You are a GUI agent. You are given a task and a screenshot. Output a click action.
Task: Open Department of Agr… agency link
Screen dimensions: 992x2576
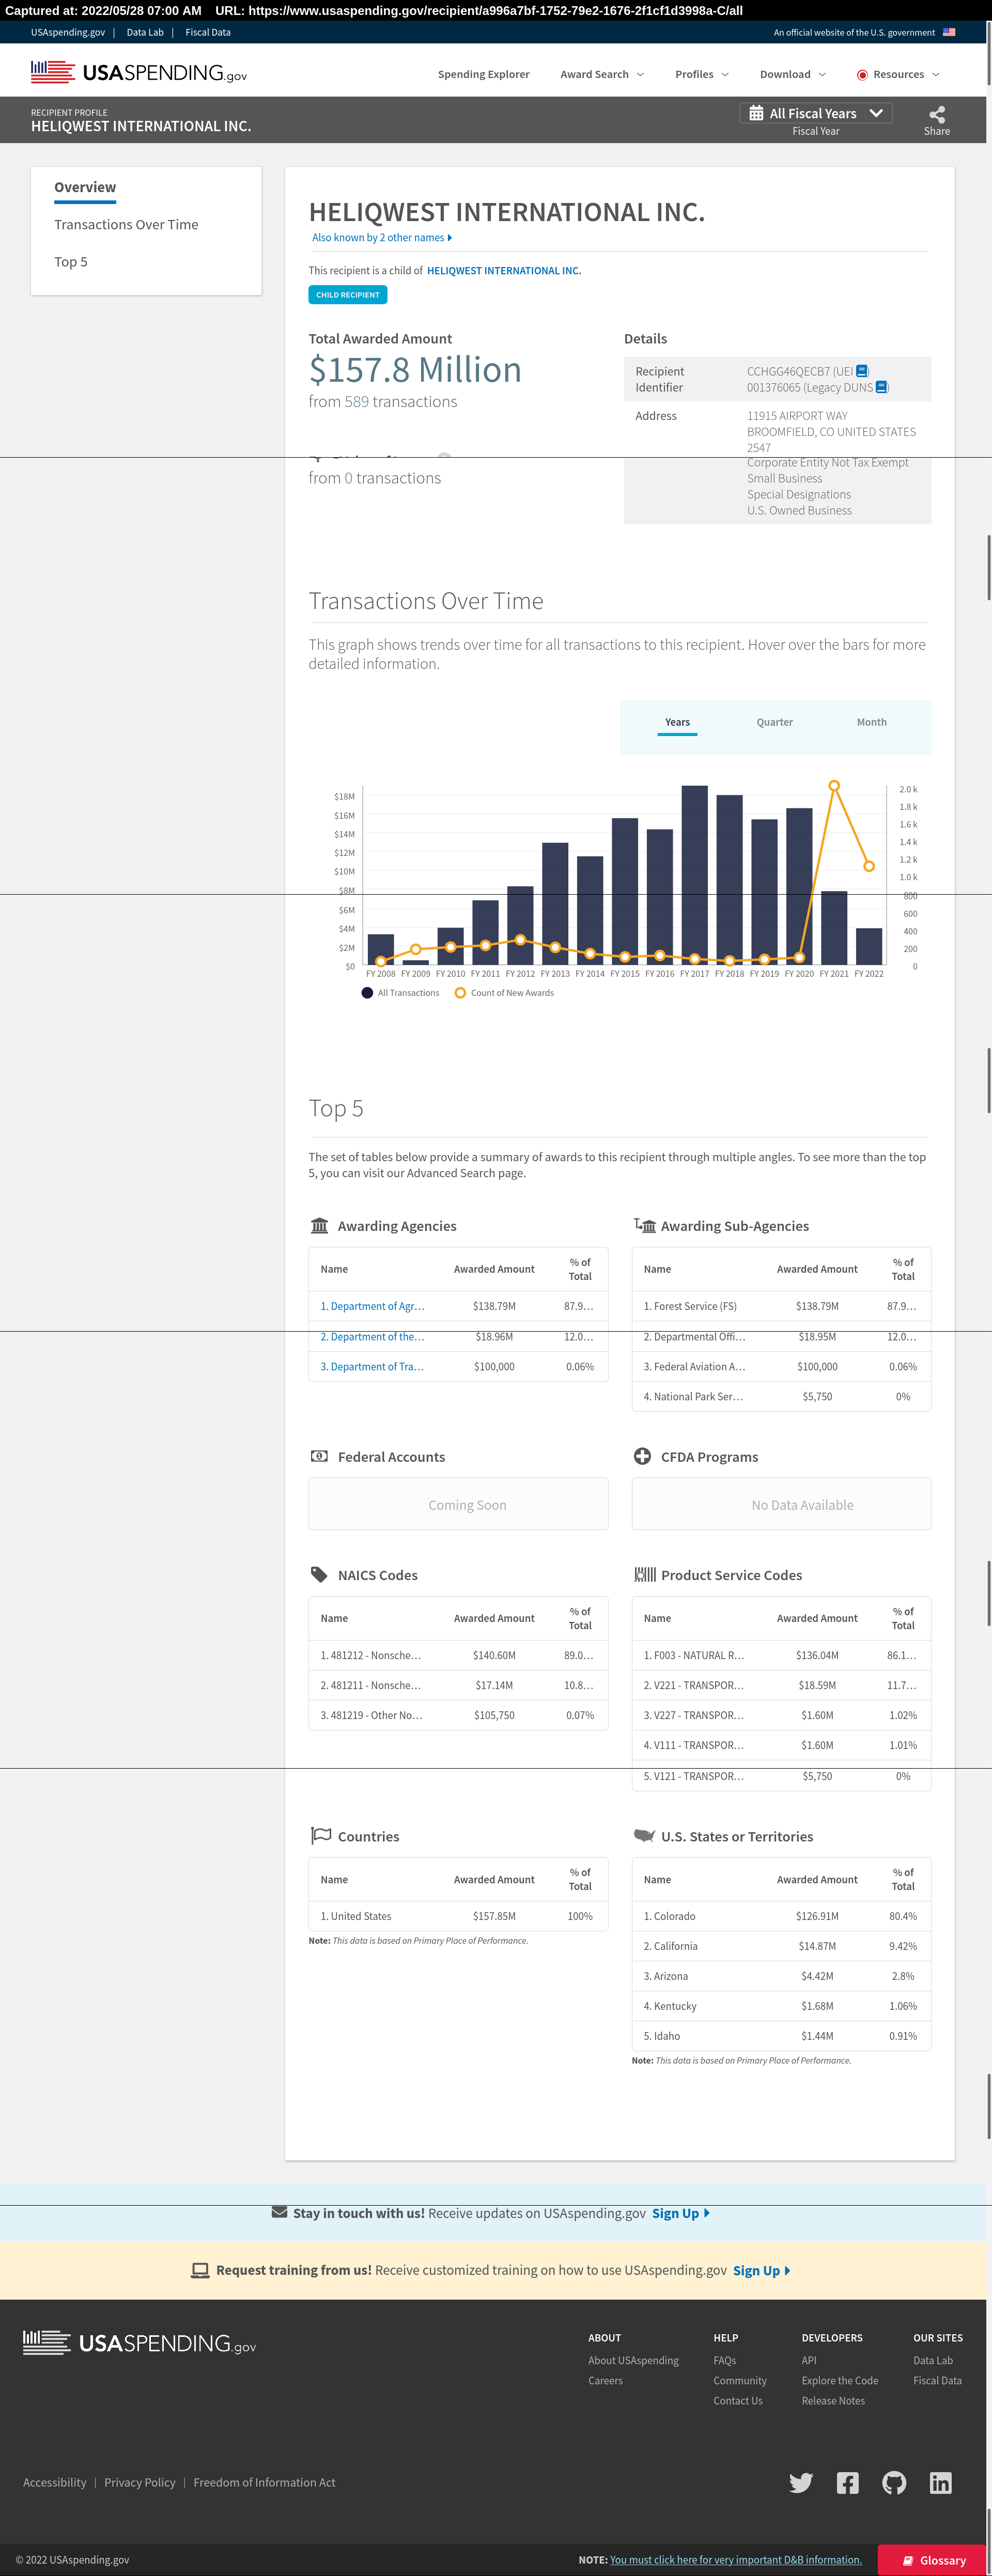pyautogui.click(x=372, y=1306)
